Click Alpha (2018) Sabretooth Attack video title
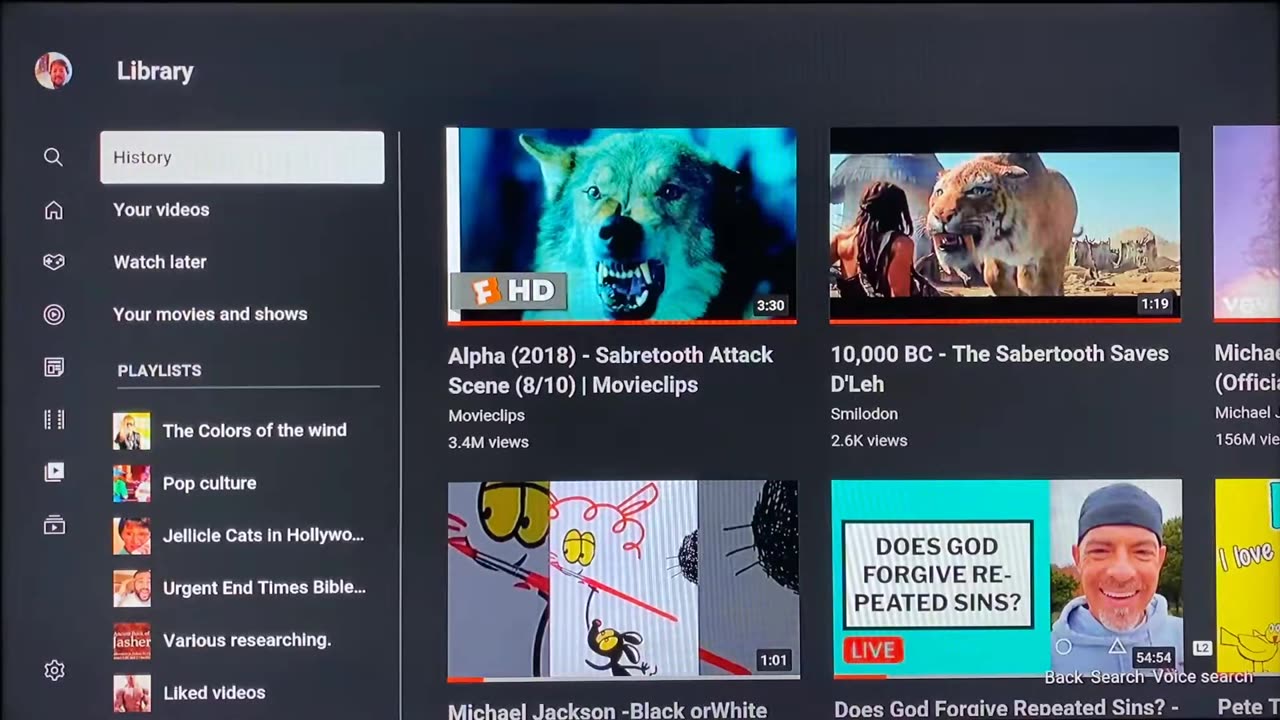The image size is (1280, 720). pos(610,370)
